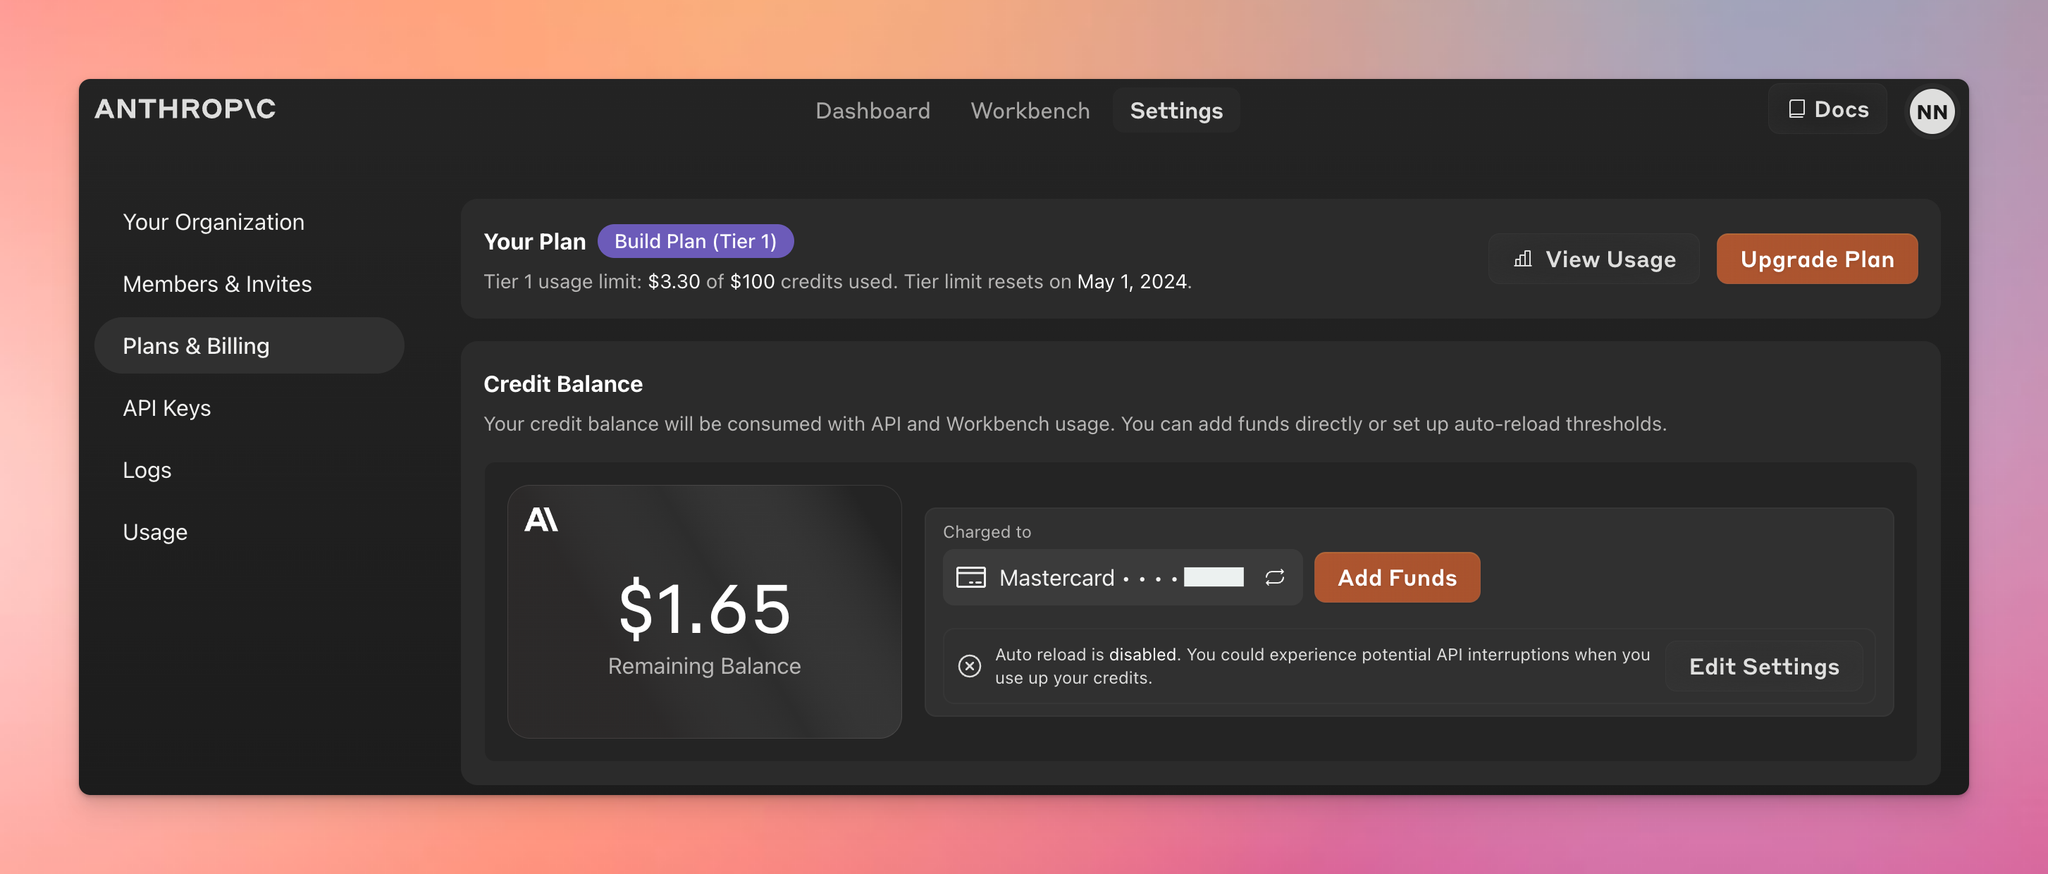
Task: Open the Logs section
Action: tap(147, 470)
